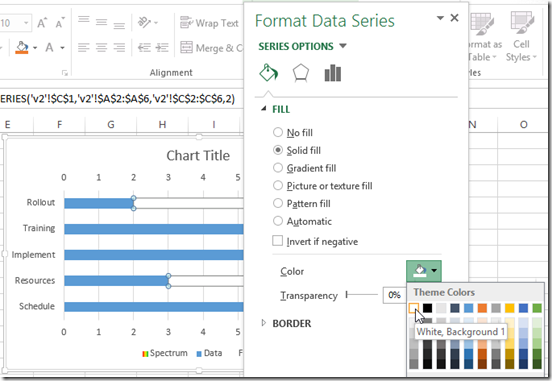This screenshot has width=552, height=381.
Task: Click the Fill Color paint bucket in ribbon
Action: [x=22, y=47]
